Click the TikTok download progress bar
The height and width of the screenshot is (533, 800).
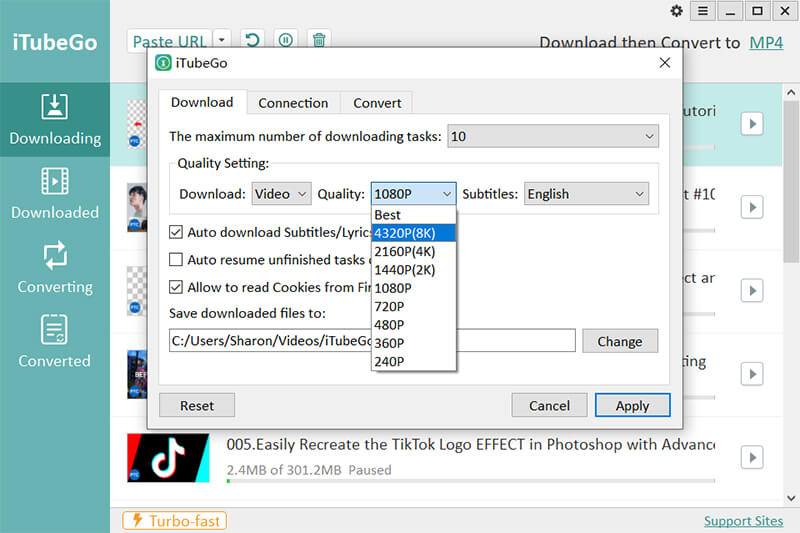pos(471,480)
